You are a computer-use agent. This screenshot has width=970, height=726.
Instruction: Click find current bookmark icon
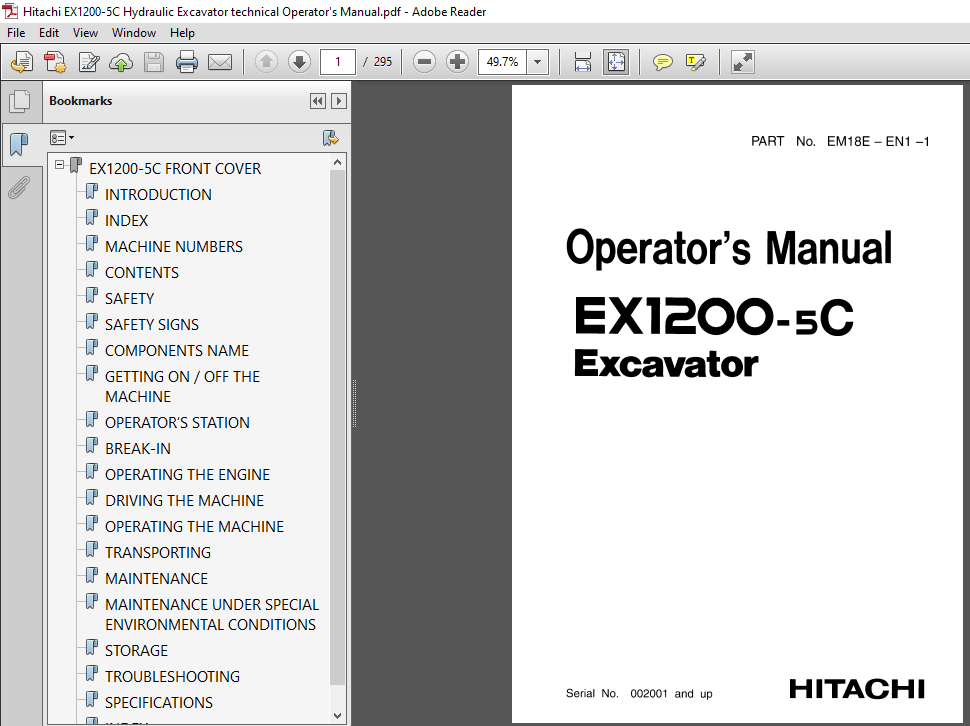pyautogui.click(x=331, y=138)
